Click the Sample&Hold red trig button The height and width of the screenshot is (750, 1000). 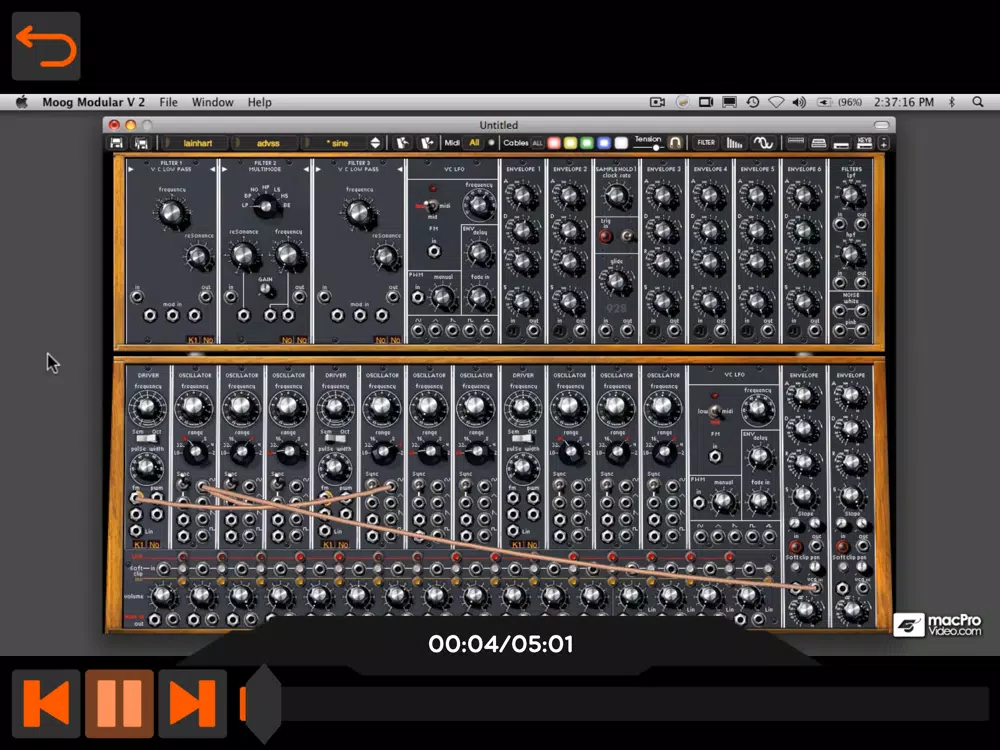605,237
